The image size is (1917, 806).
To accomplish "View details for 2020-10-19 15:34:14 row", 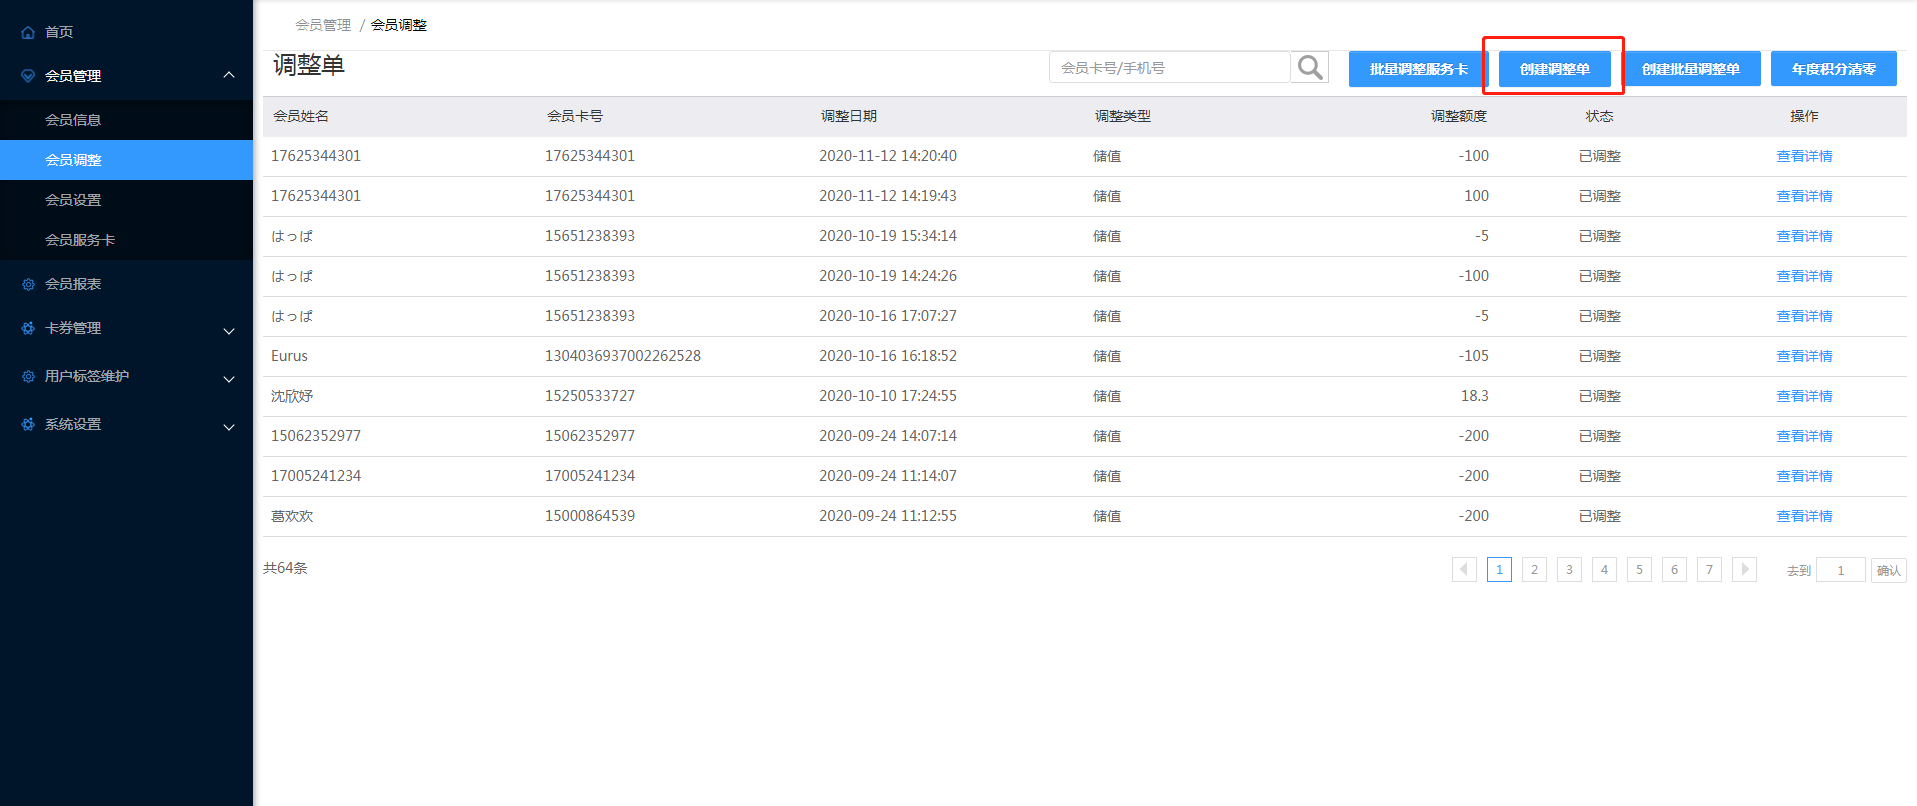I will click(x=1804, y=236).
